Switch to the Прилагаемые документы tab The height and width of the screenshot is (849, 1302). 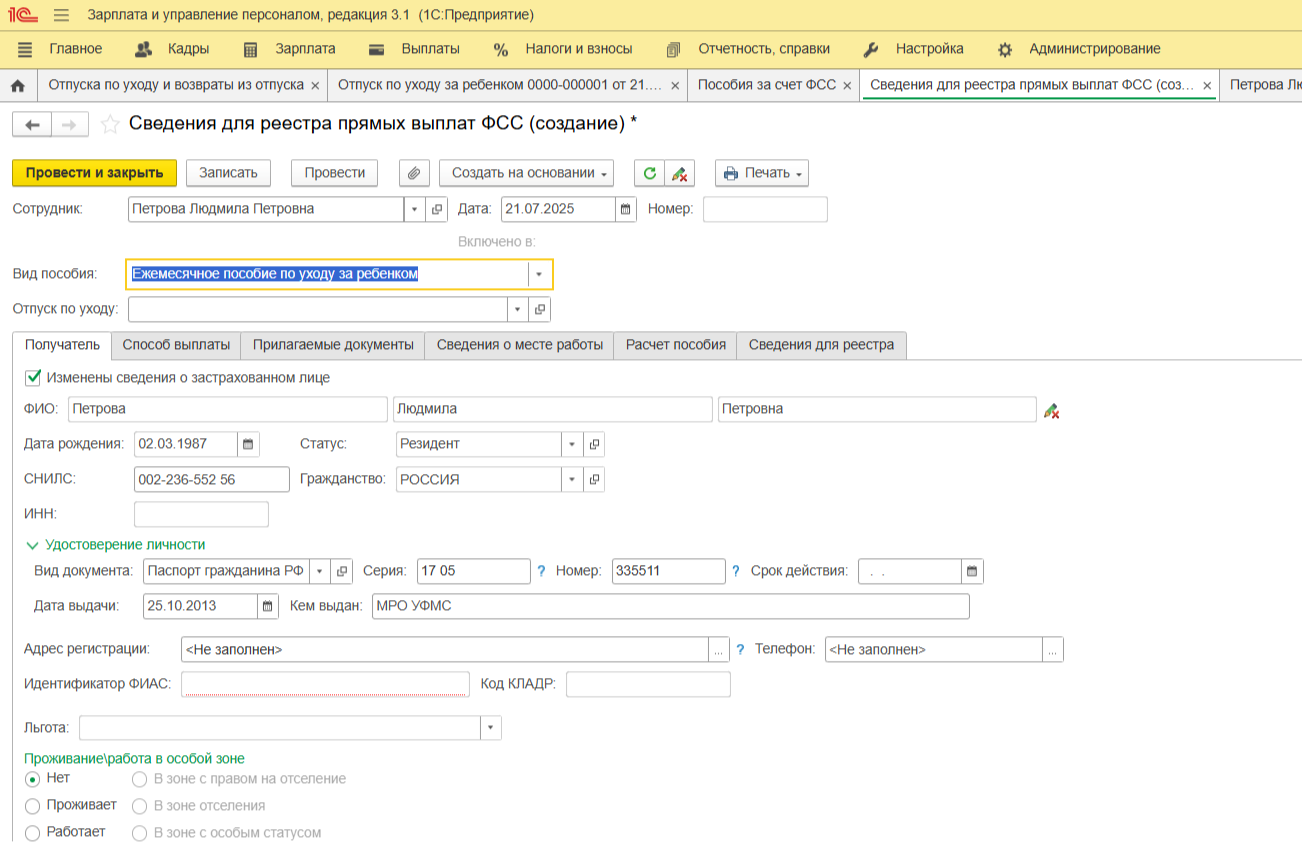pyautogui.click(x=333, y=345)
